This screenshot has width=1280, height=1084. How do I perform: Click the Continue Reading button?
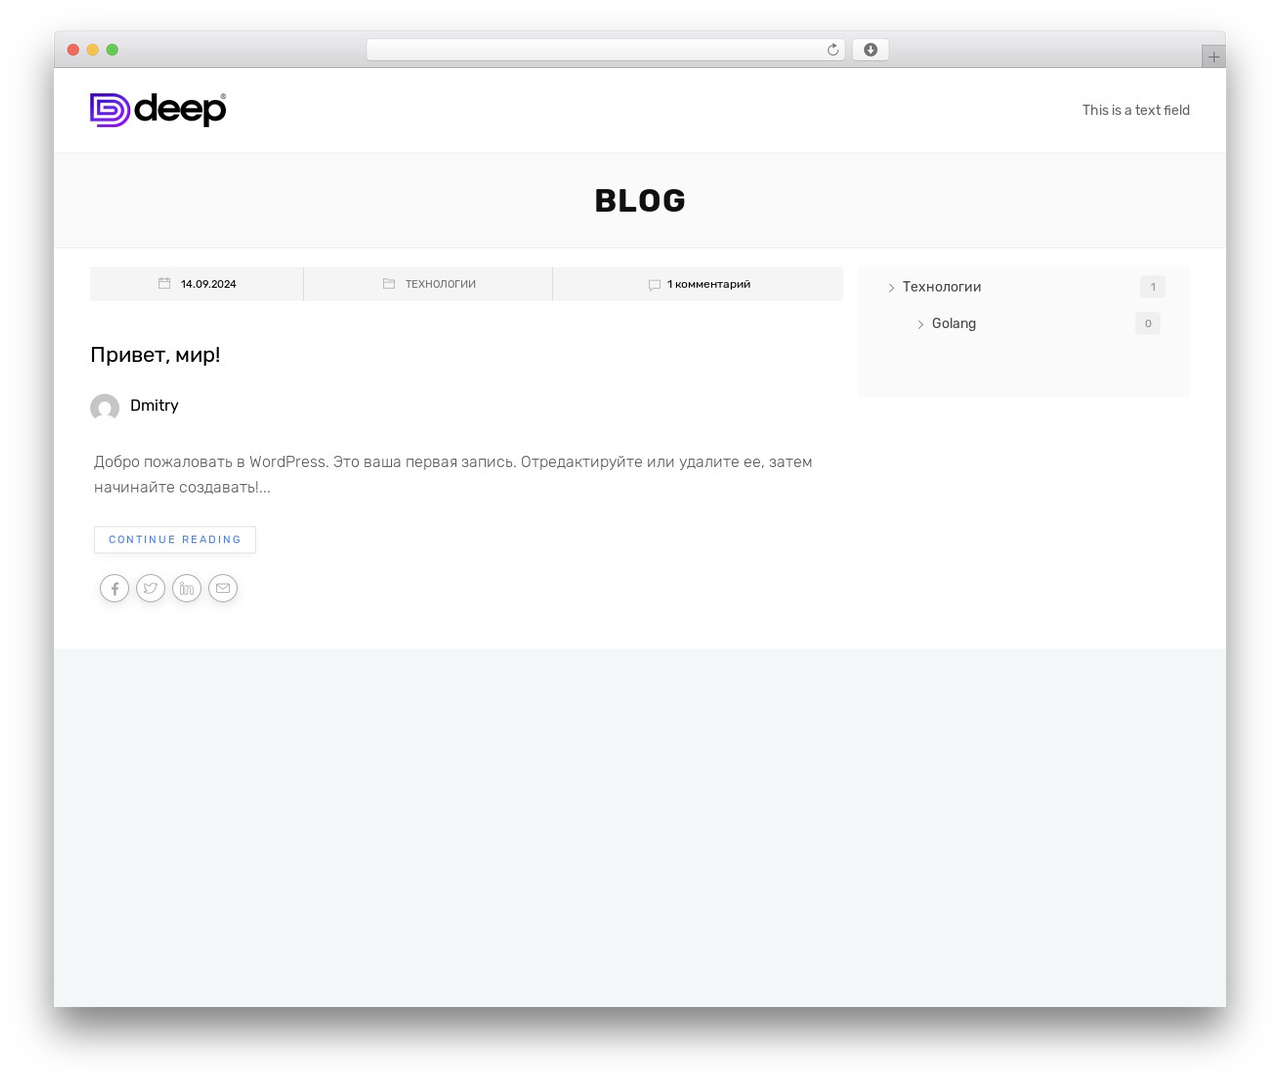175,539
